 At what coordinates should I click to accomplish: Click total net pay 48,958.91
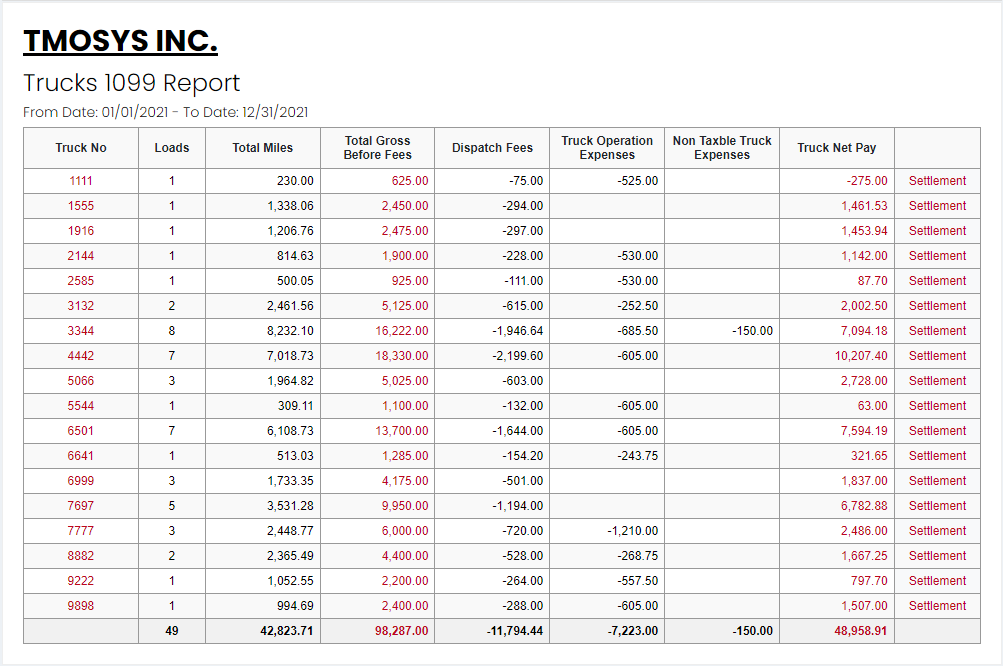tap(860, 631)
